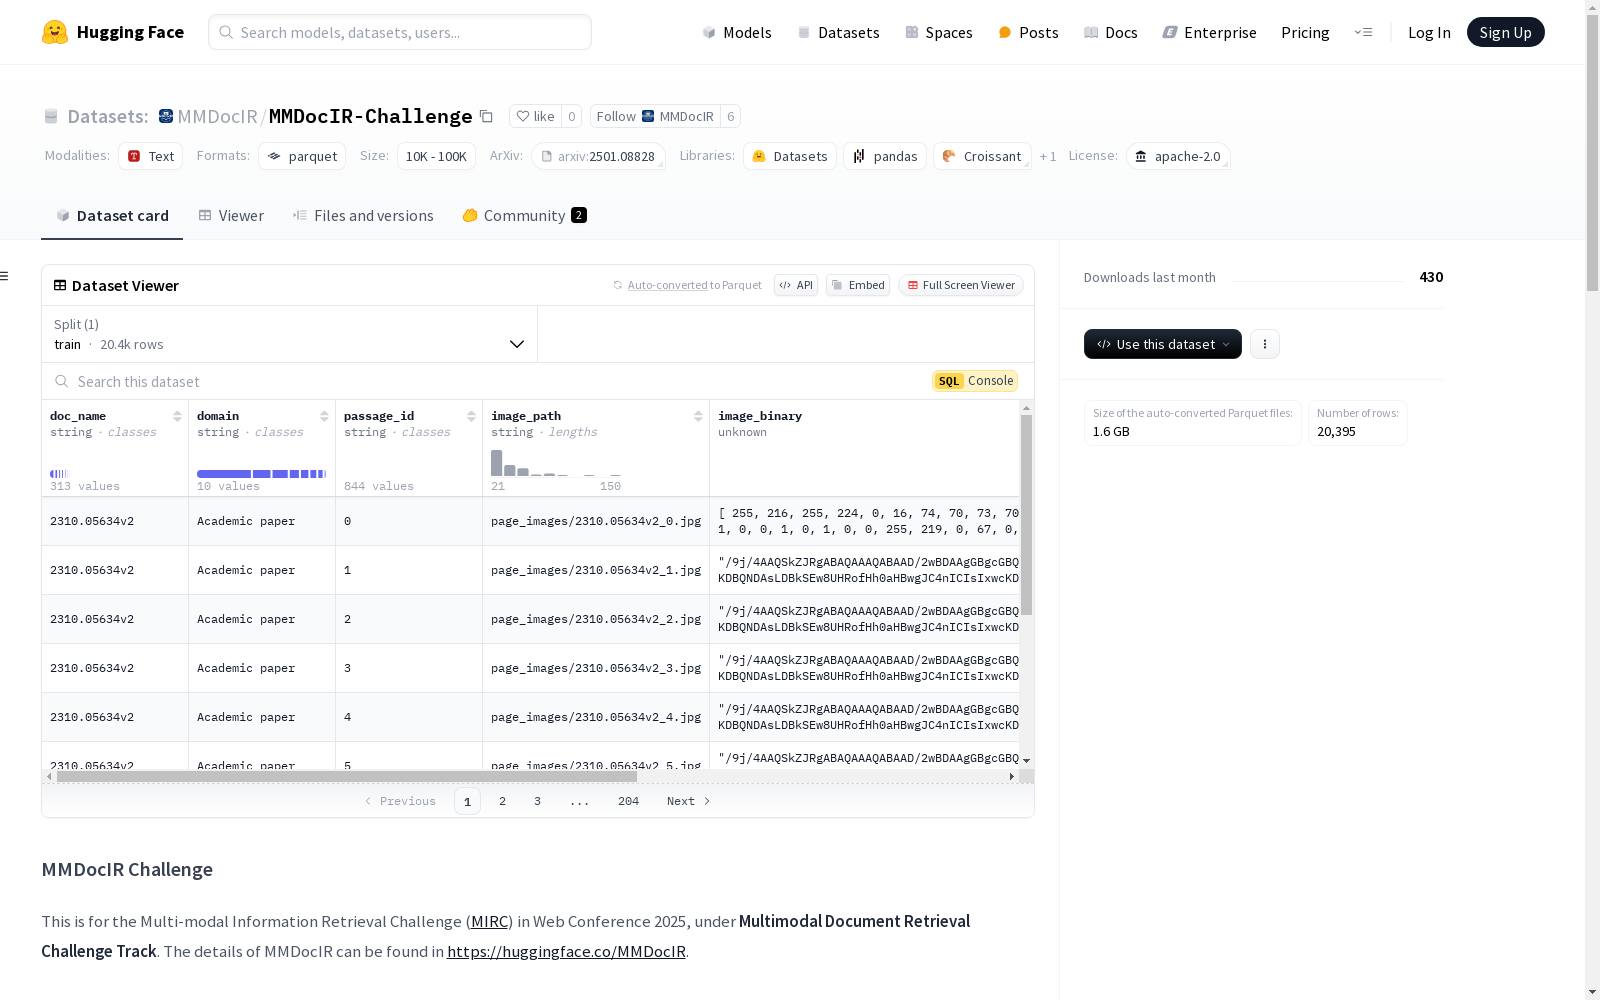This screenshot has height=1000, width=1600.
Task: Click the table vertical scrollbar
Action: 1026,515
